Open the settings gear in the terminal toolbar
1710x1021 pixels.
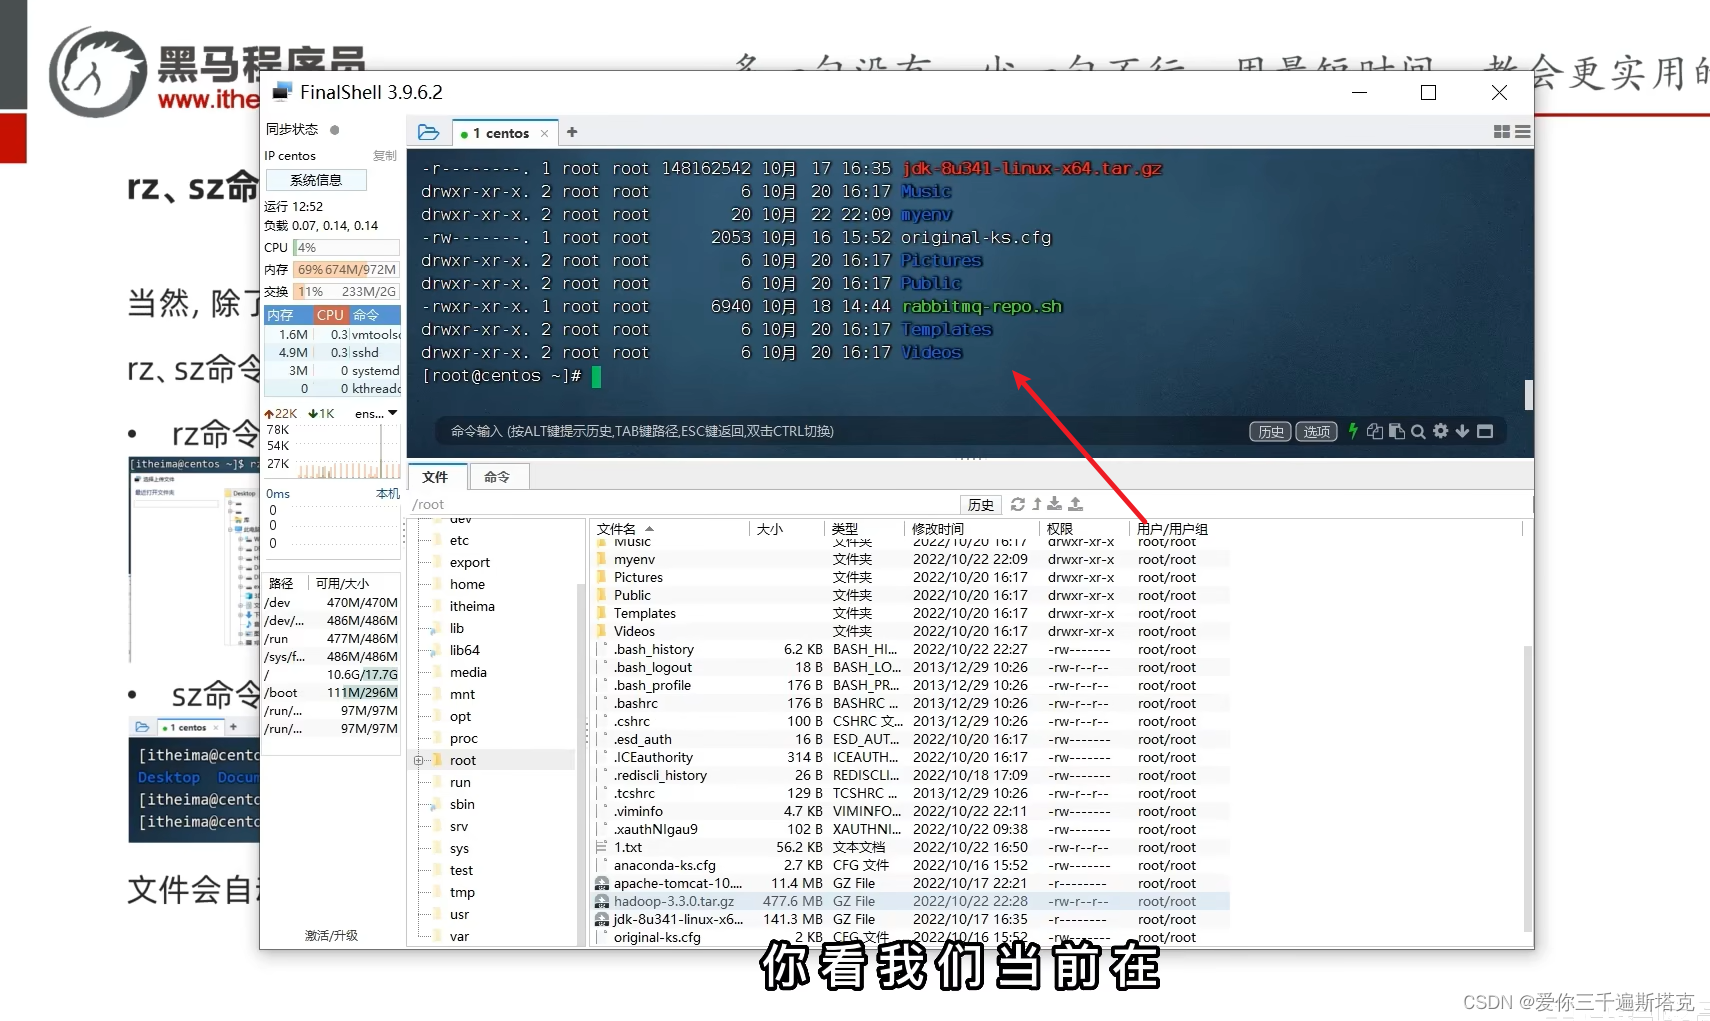pyautogui.click(x=1441, y=431)
